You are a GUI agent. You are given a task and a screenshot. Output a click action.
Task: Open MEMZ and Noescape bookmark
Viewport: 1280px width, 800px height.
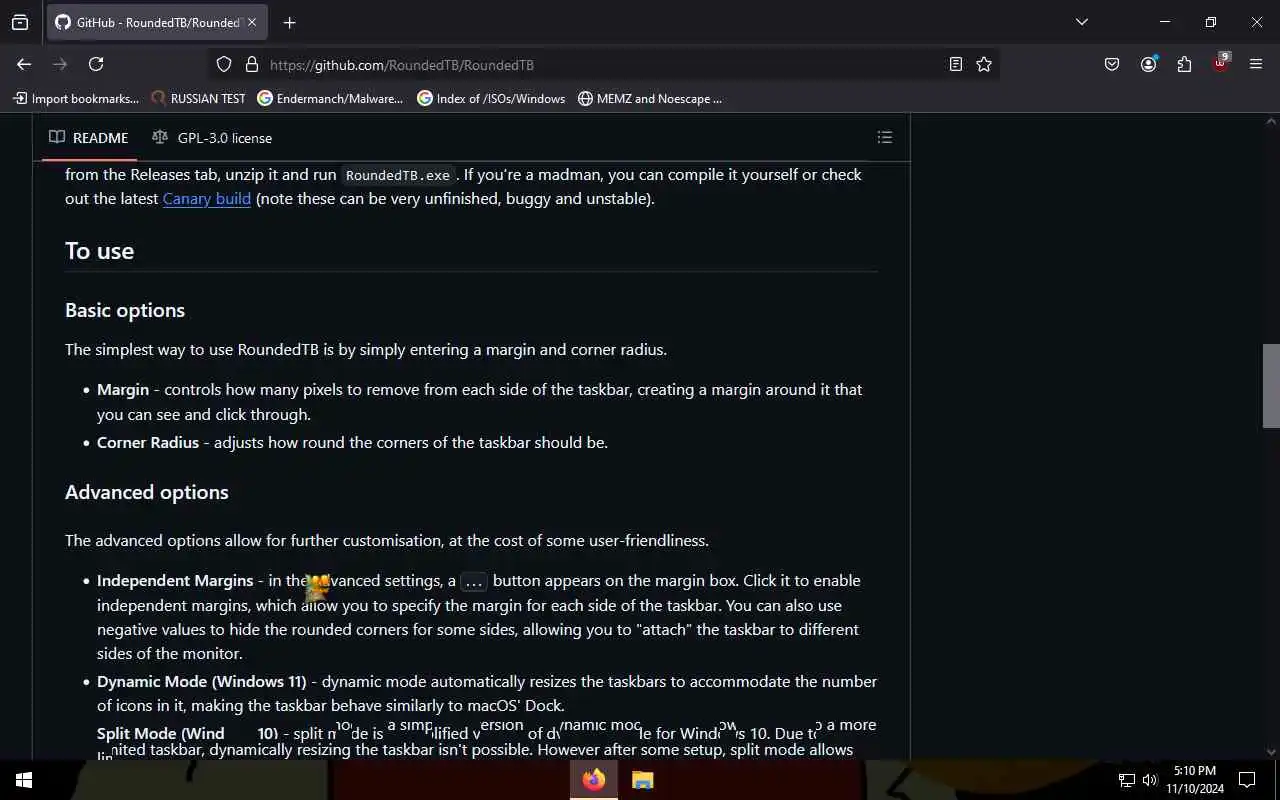click(650, 98)
